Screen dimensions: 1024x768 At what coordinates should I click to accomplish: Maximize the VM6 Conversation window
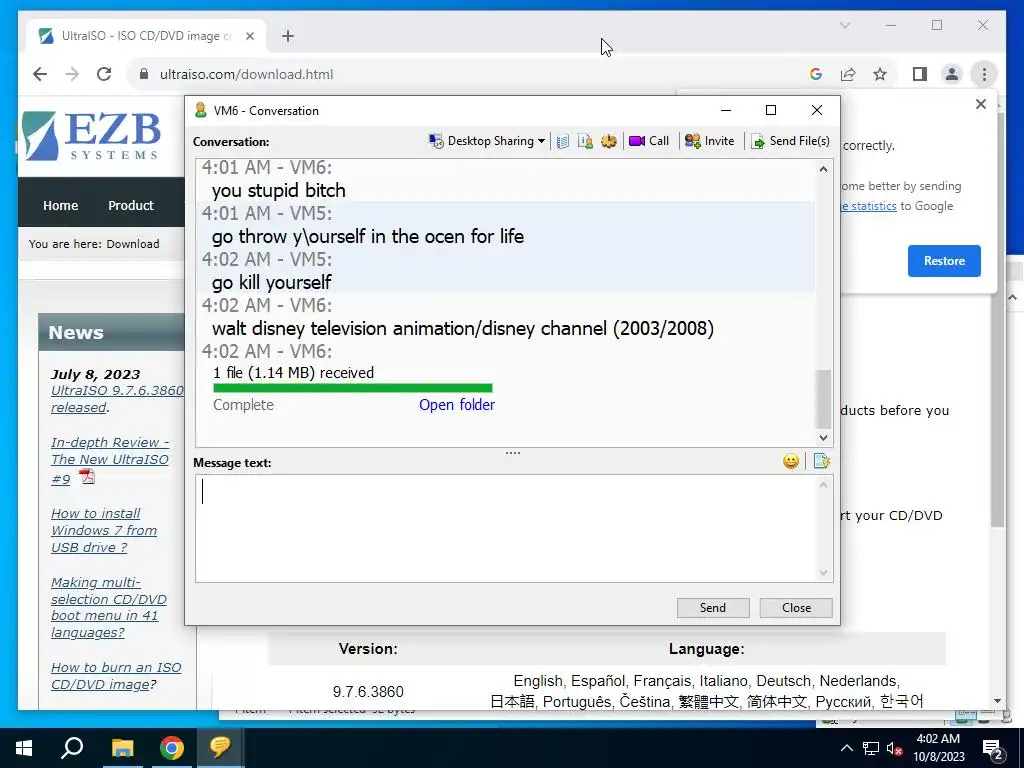(x=771, y=110)
